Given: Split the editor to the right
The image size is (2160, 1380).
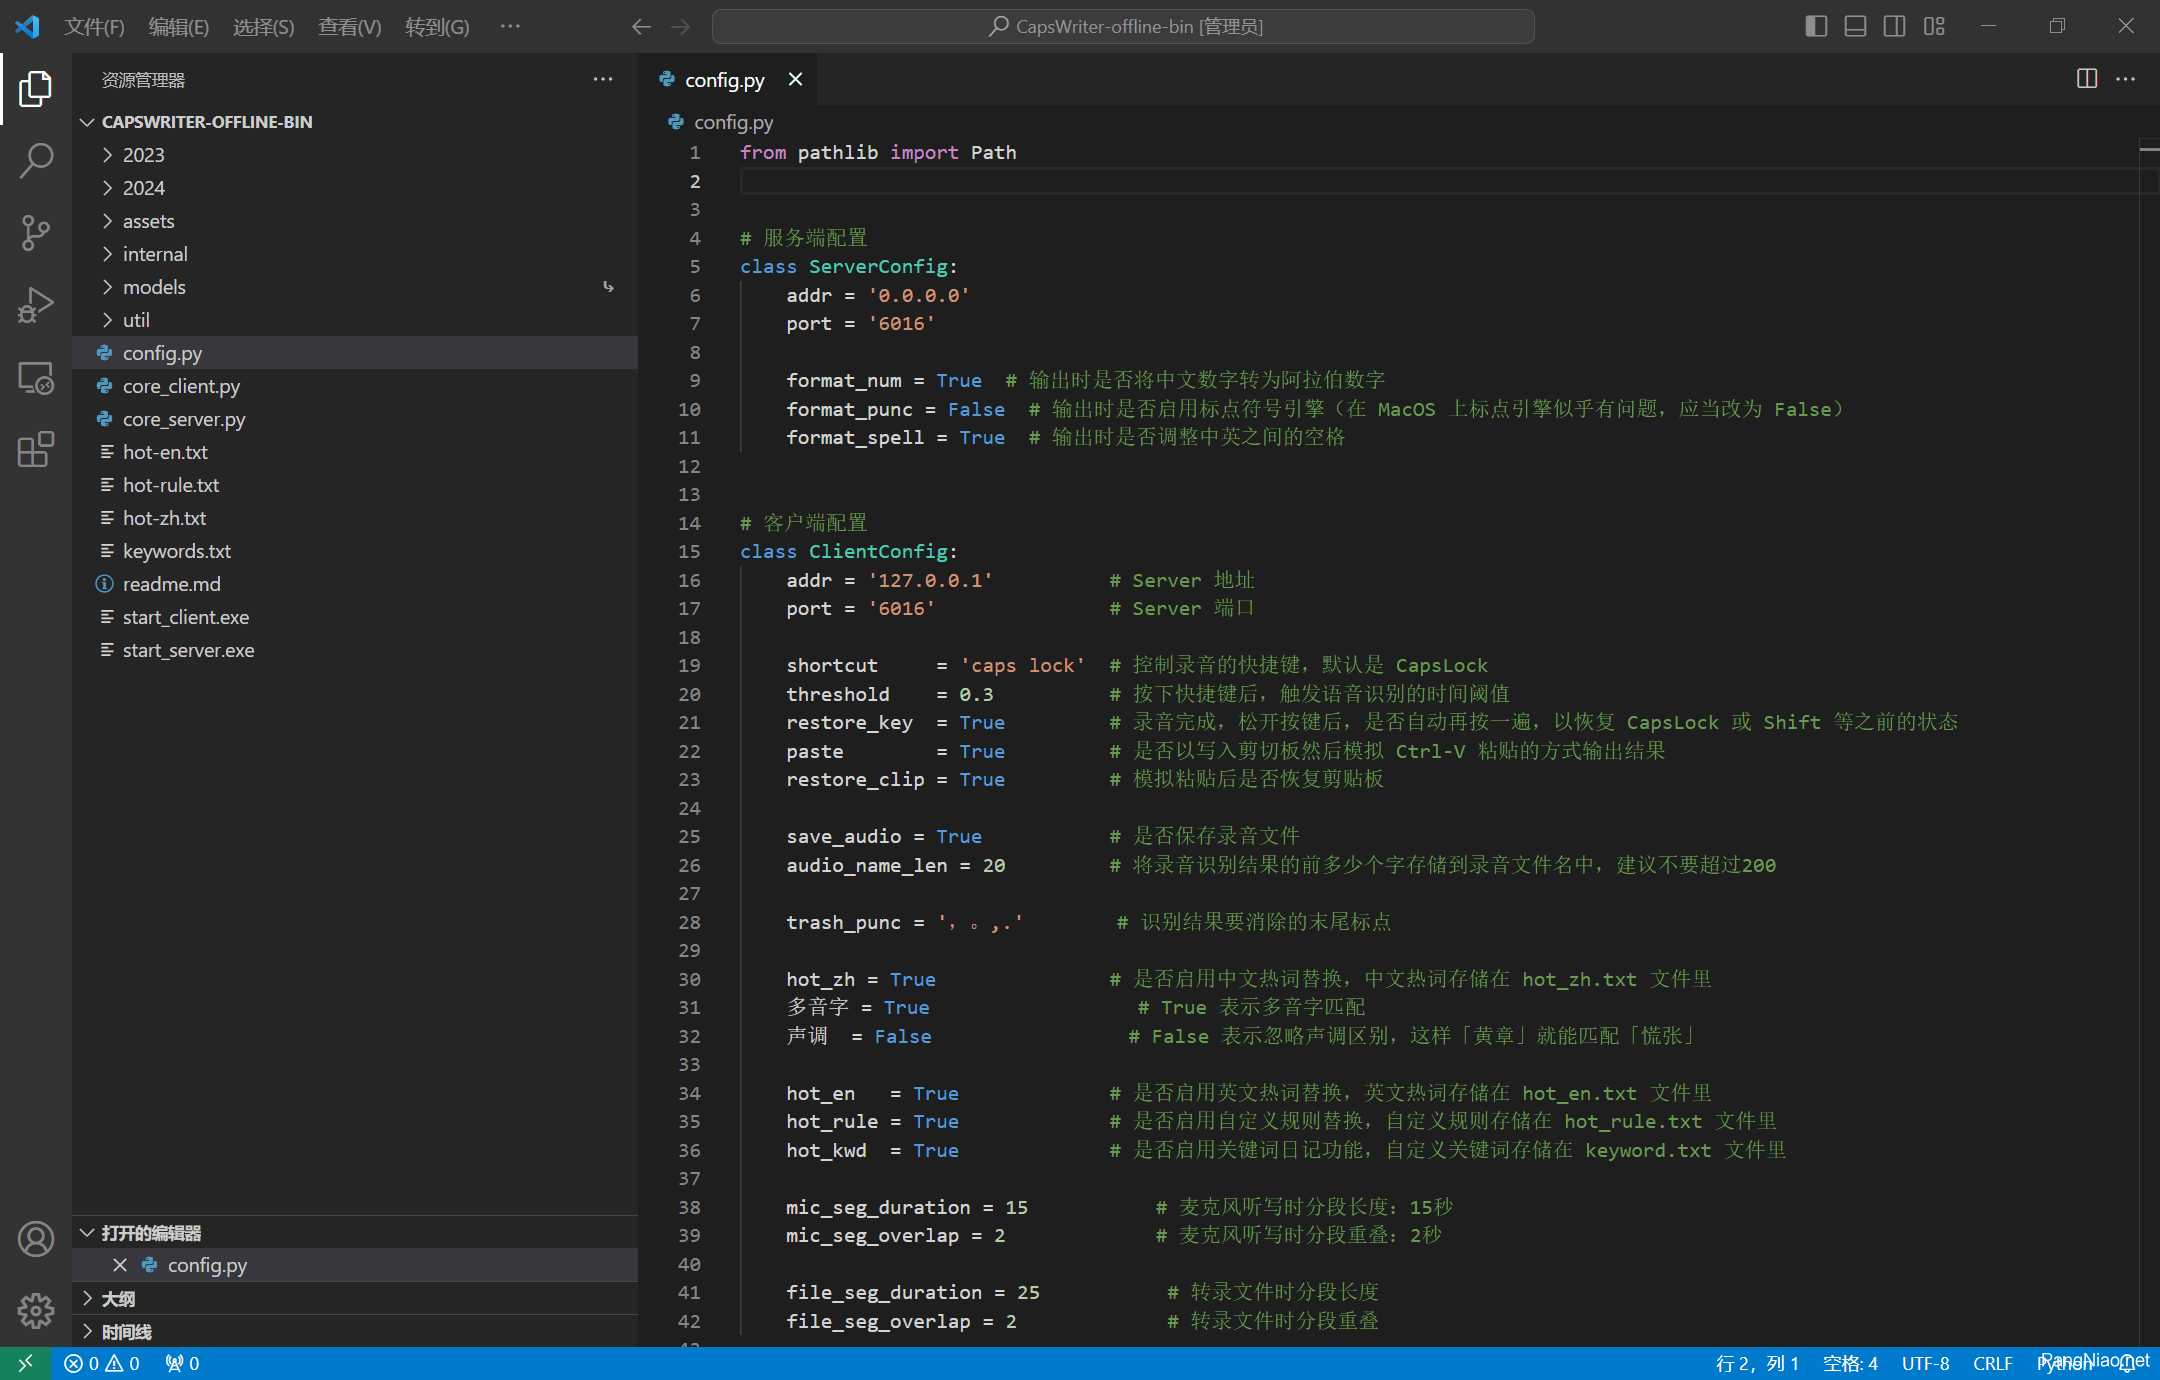Looking at the screenshot, I should click(2087, 79).
